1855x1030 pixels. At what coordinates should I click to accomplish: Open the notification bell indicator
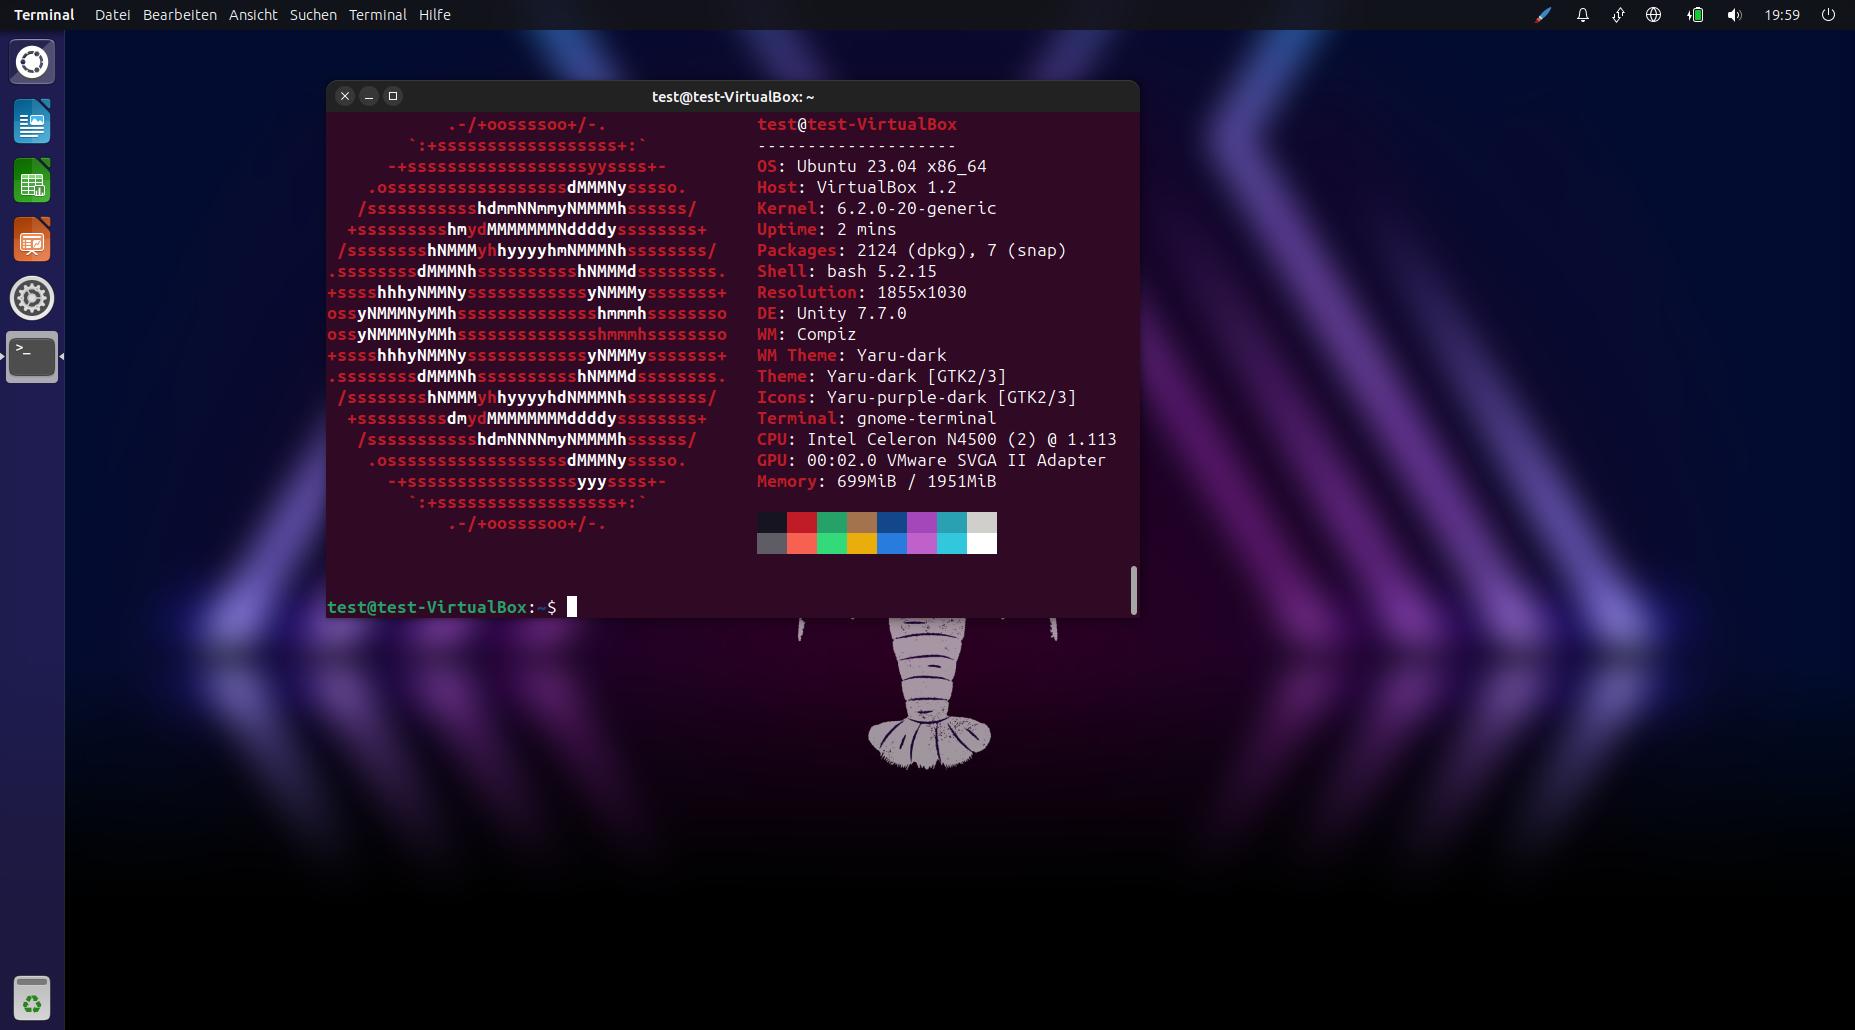(x=1582, y=15)
